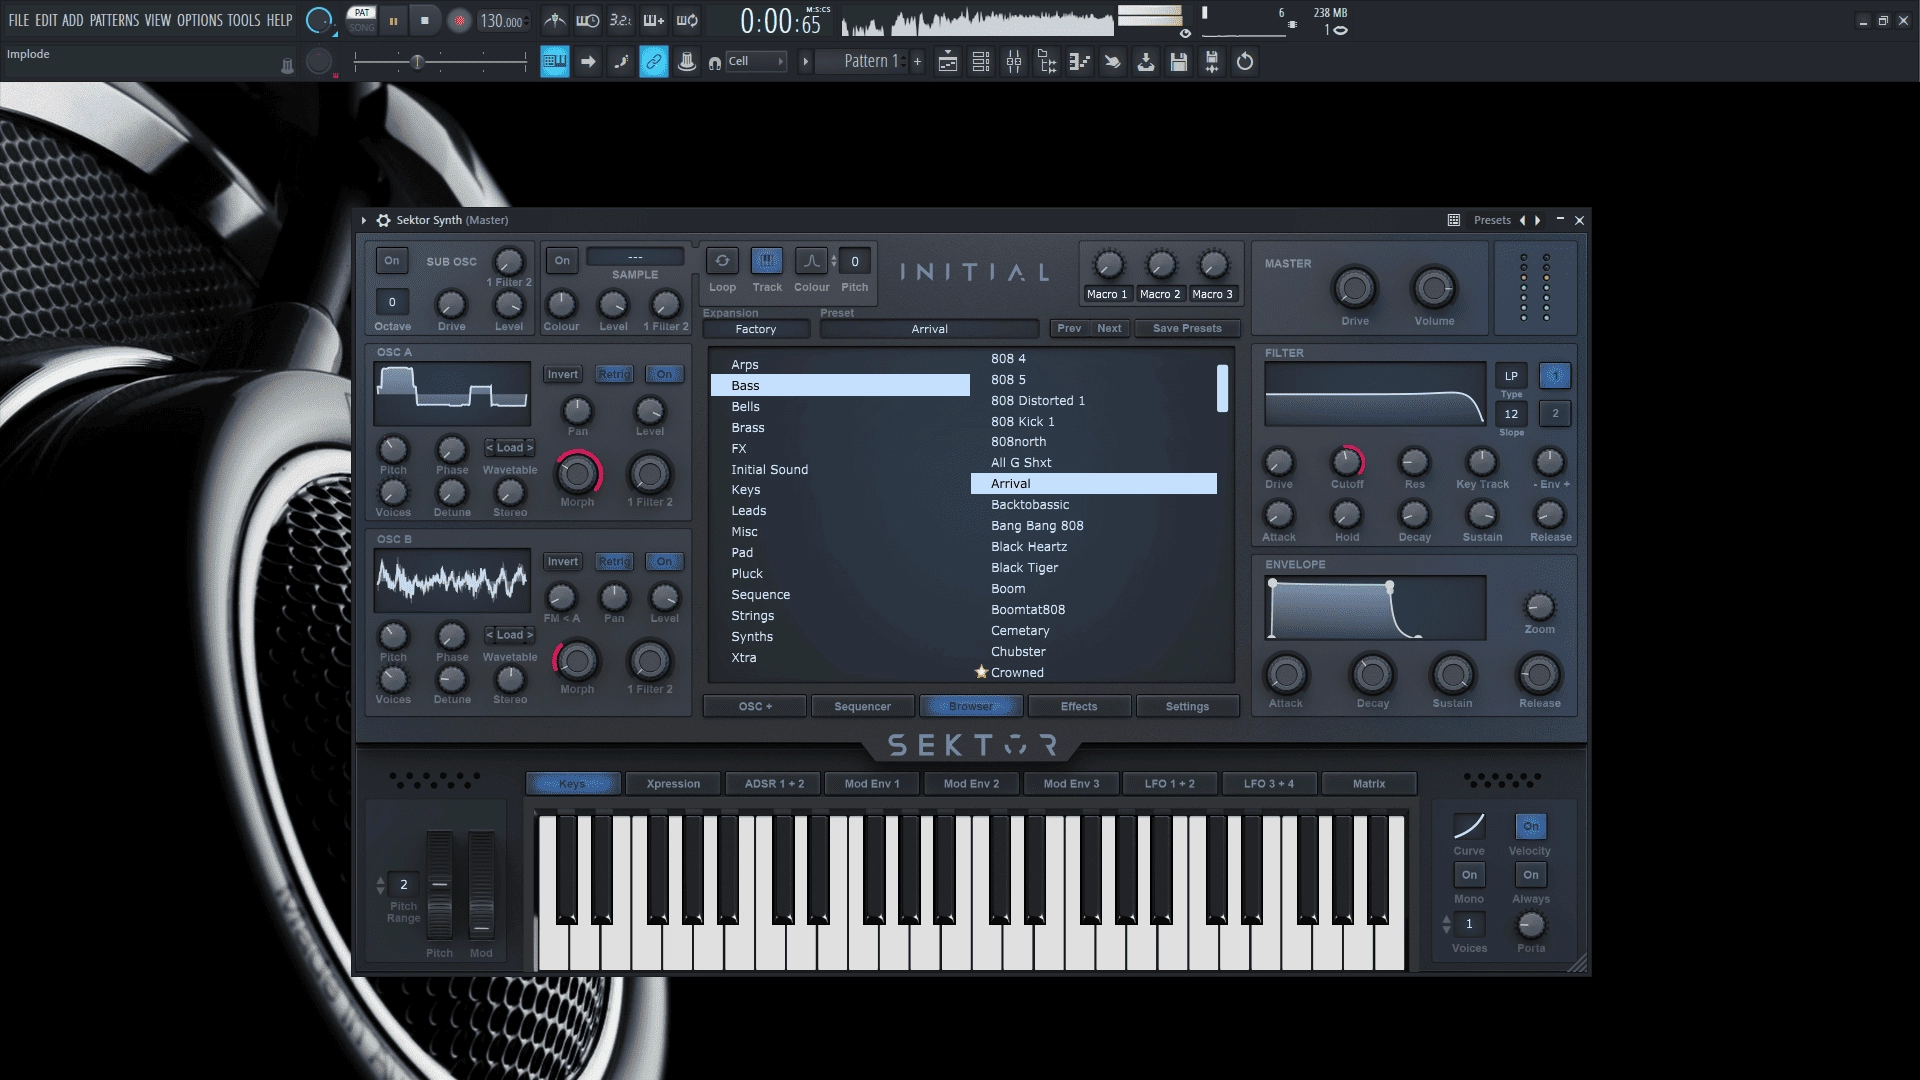Select filter 2 button in FILTER panel

pyautogui.click(x=1555, y=414)
